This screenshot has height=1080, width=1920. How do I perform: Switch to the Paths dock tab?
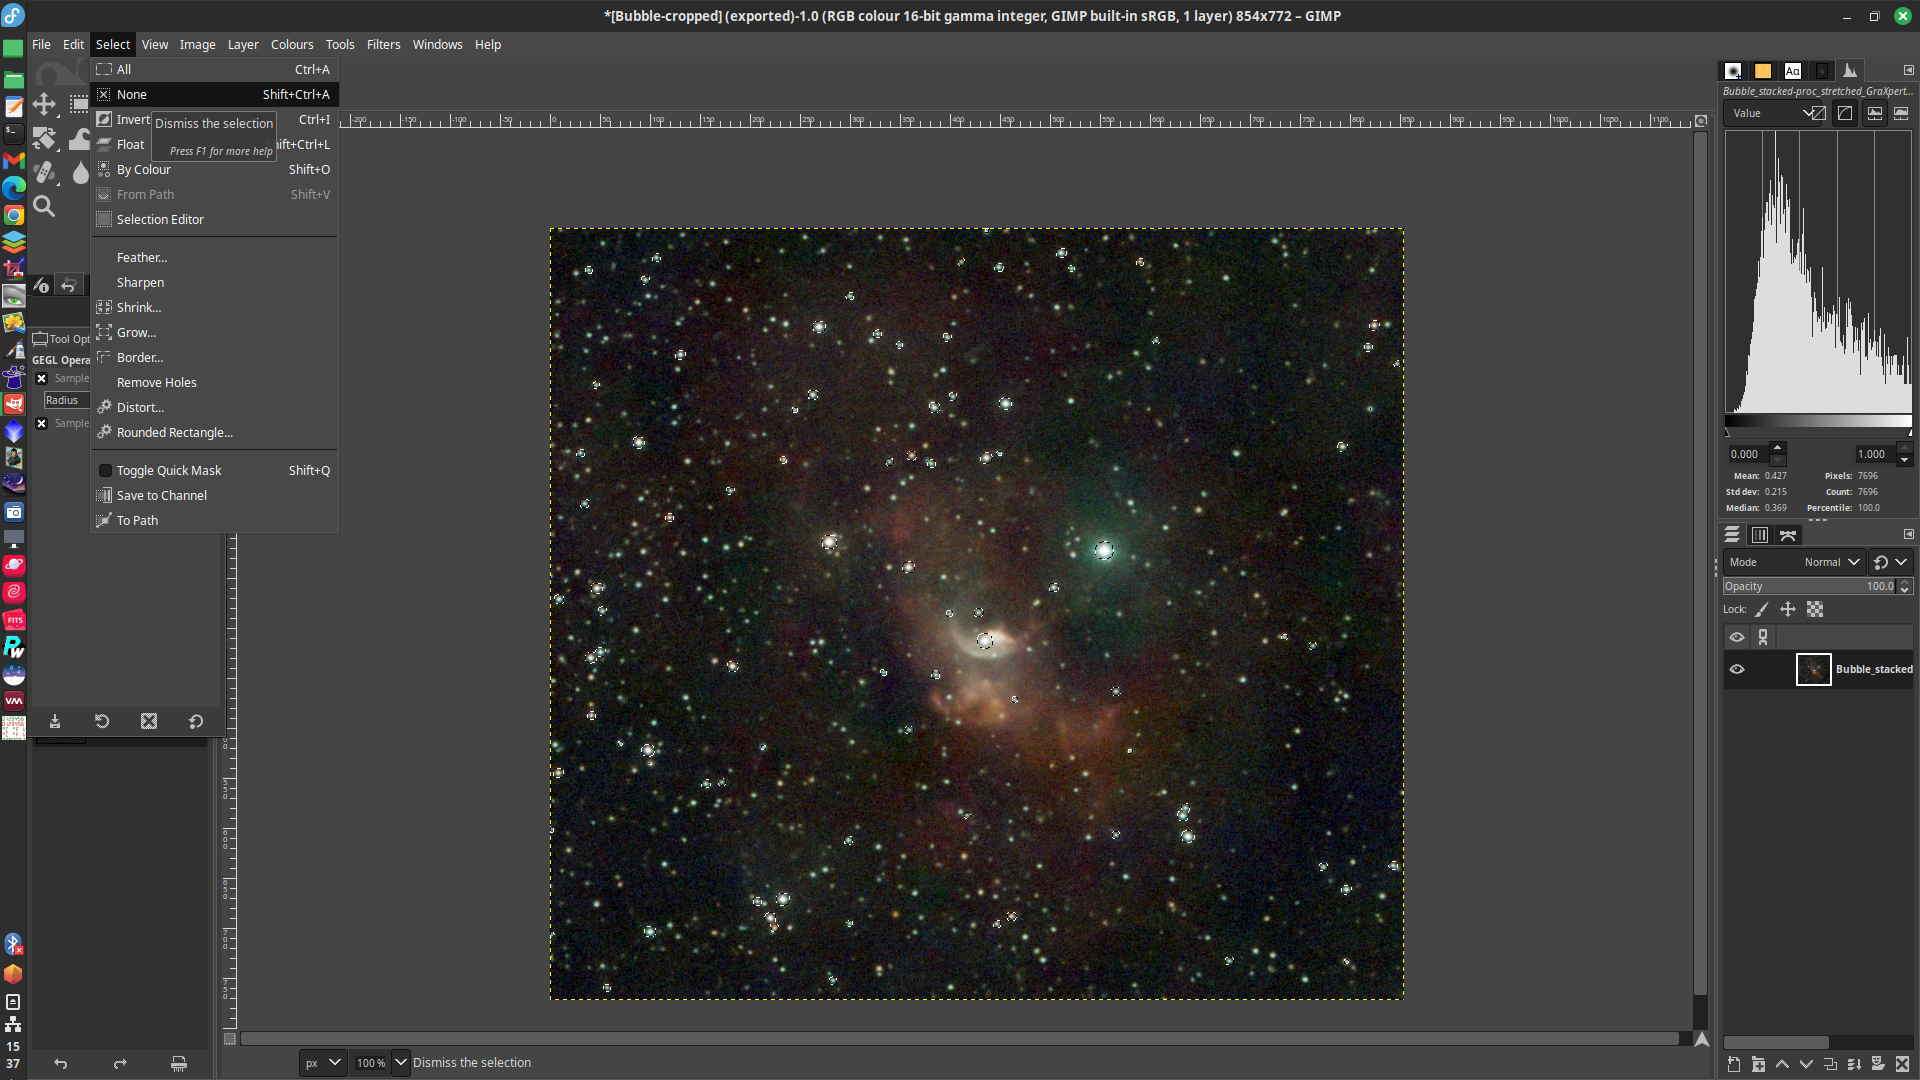(1788, 535)
